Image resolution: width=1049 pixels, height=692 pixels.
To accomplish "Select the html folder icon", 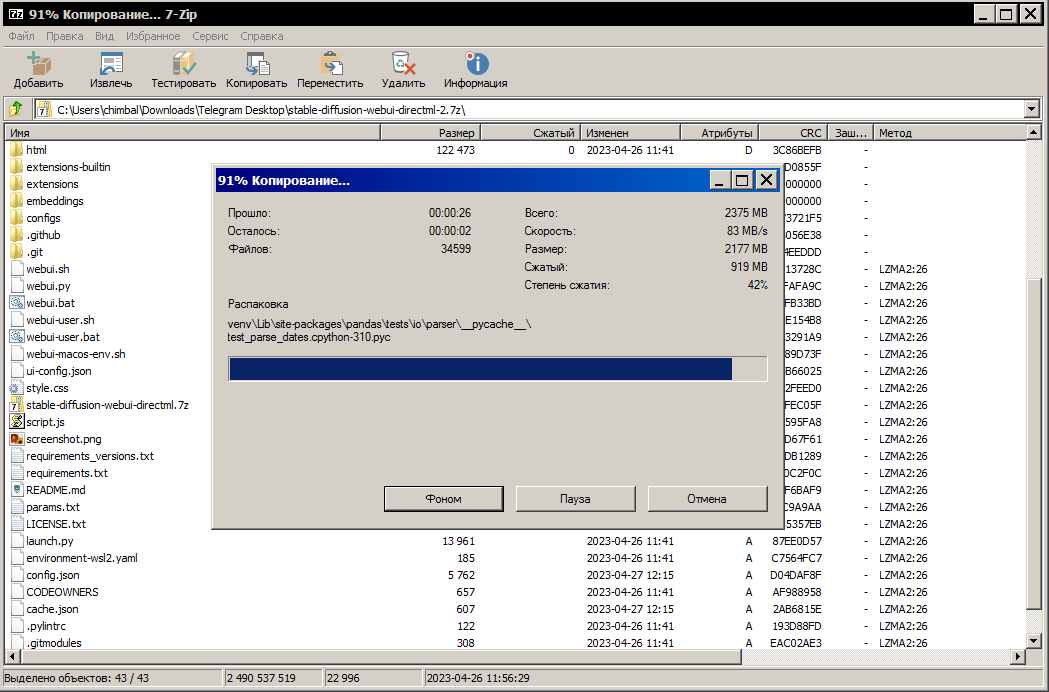I will [17, 150].
